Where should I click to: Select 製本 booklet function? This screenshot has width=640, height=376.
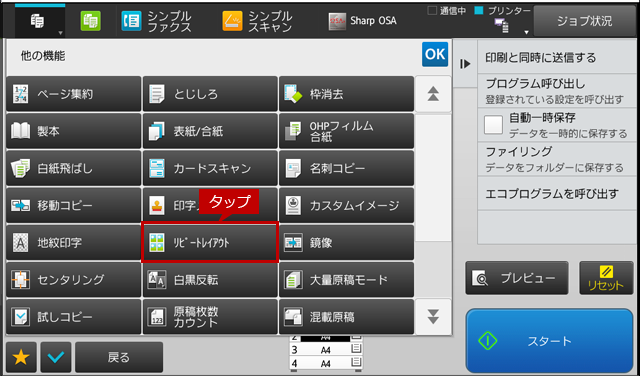point(73,131)
